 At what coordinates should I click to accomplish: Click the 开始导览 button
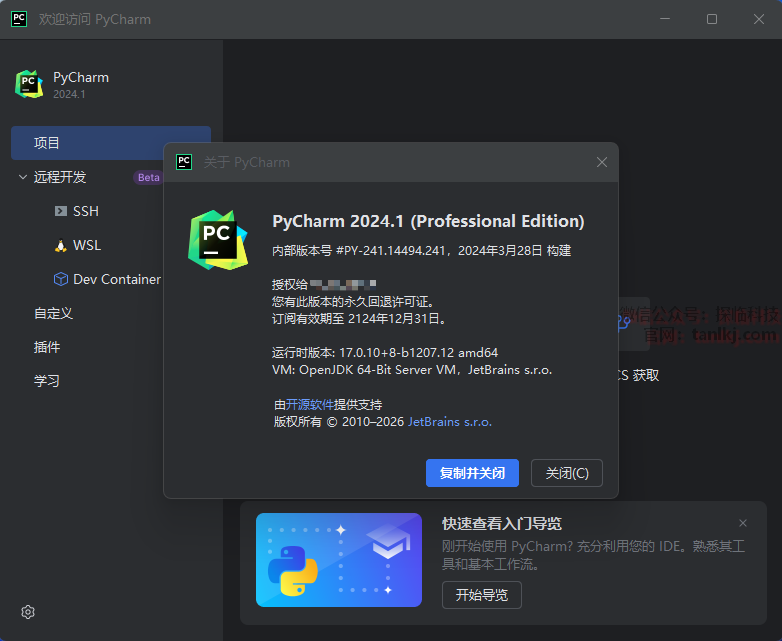pos(481,595)
